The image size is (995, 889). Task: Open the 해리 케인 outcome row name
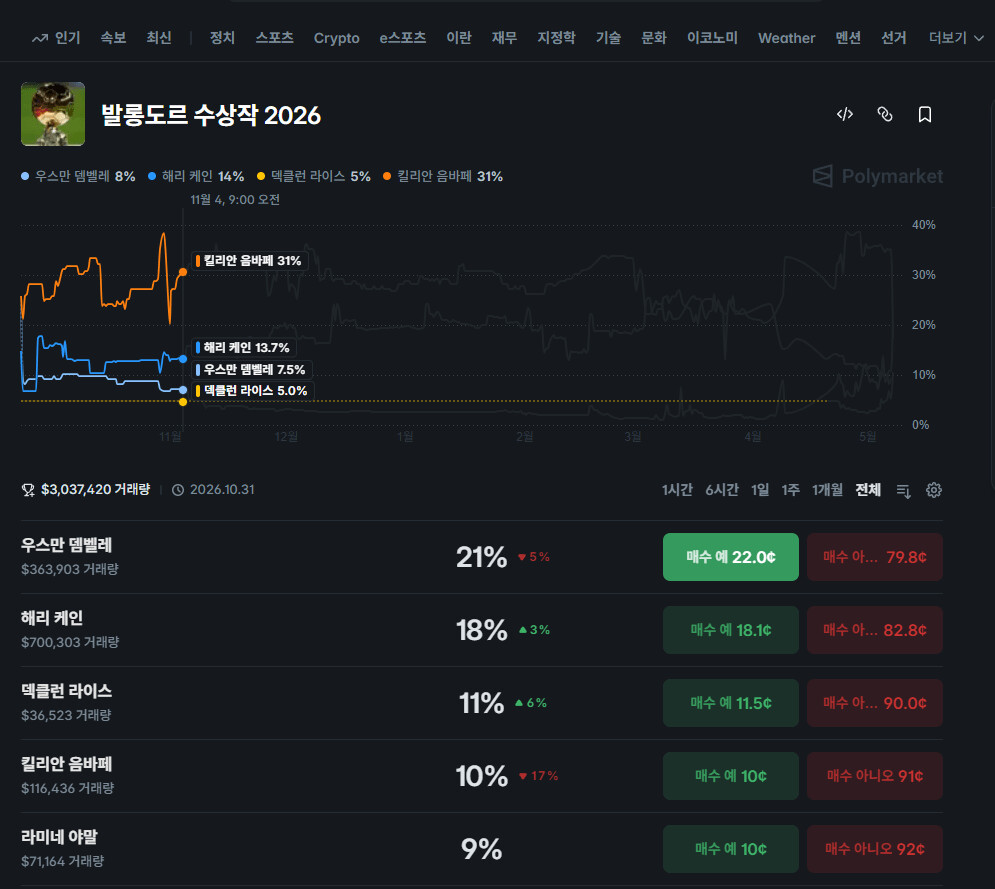pyautogui.click(x=52, y=618)
